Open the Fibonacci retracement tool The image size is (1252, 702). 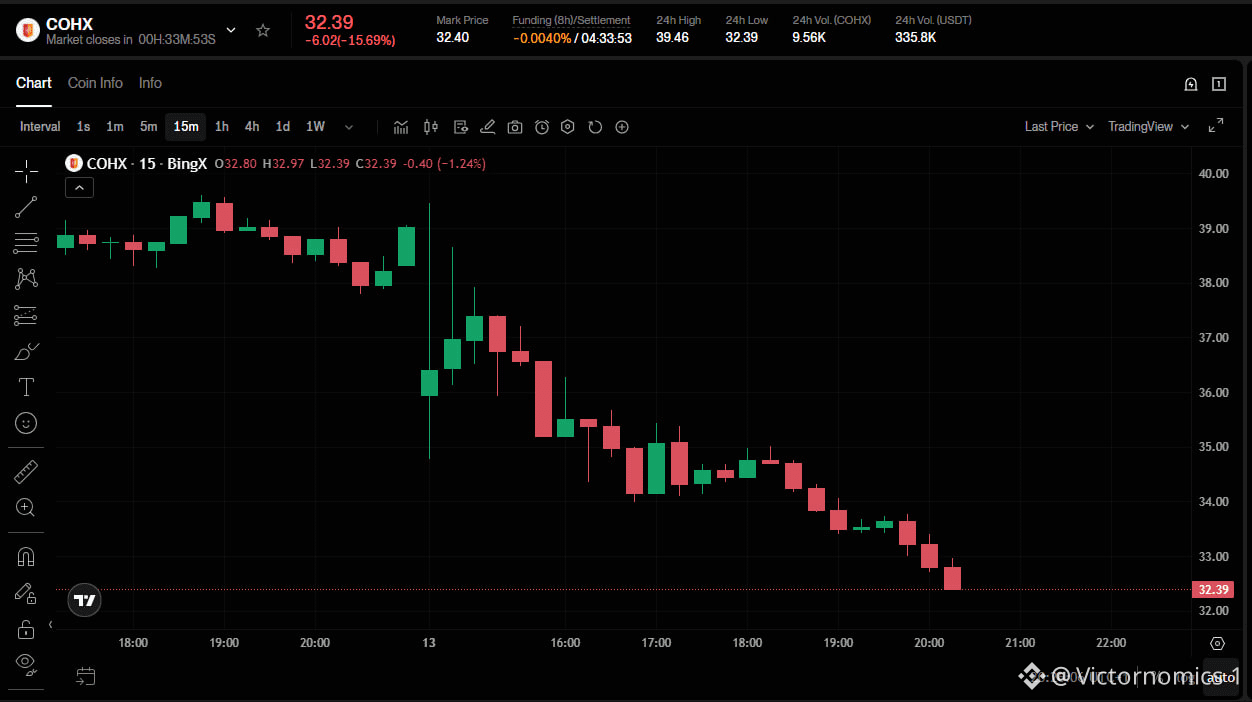point(27,243)
